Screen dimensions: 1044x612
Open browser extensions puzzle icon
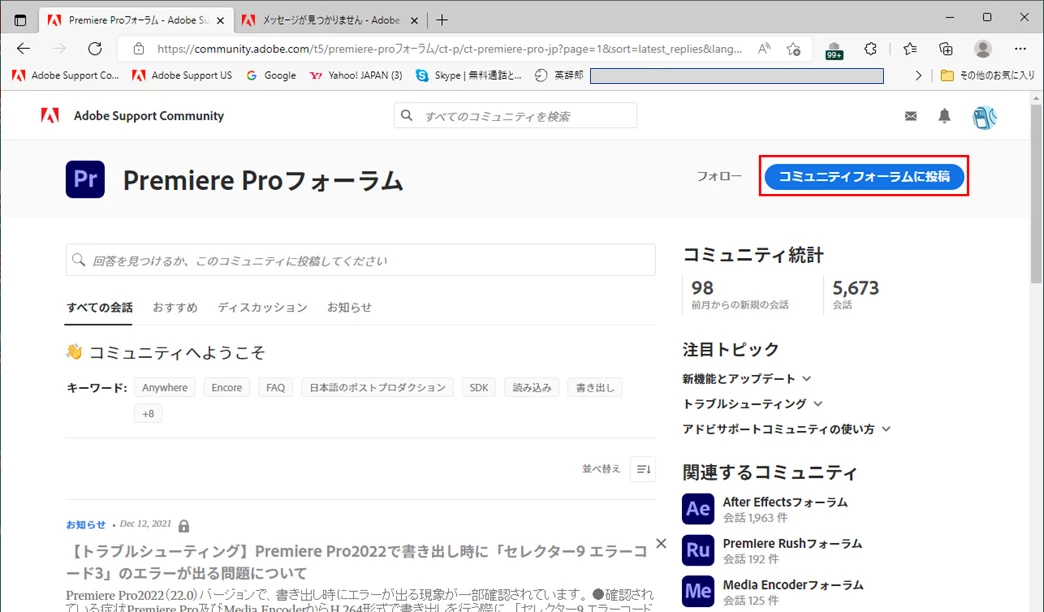pos(870,49)
